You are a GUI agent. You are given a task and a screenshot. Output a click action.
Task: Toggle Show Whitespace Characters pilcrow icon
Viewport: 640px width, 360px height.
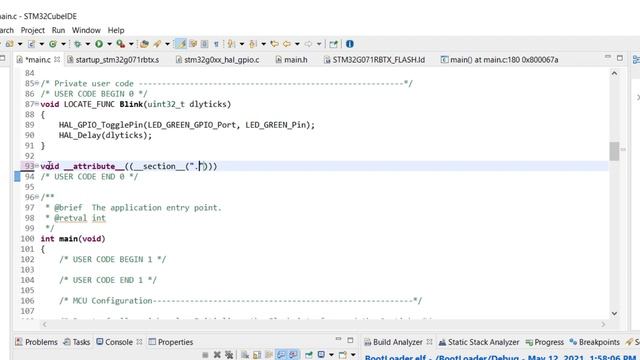tap(216, 44)
